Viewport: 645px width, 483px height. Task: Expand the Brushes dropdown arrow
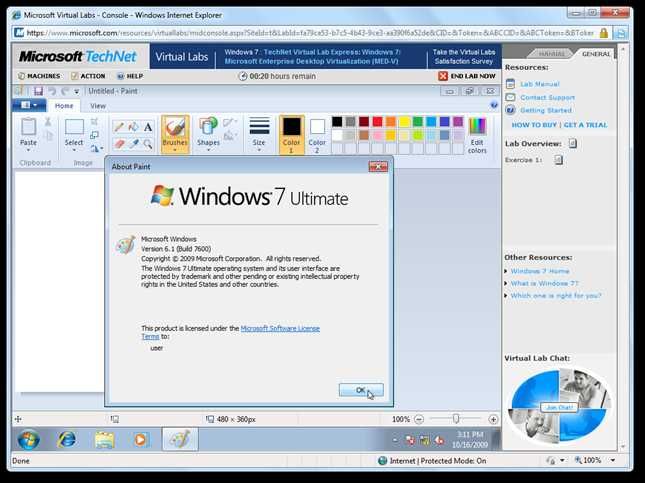point(175,150)
